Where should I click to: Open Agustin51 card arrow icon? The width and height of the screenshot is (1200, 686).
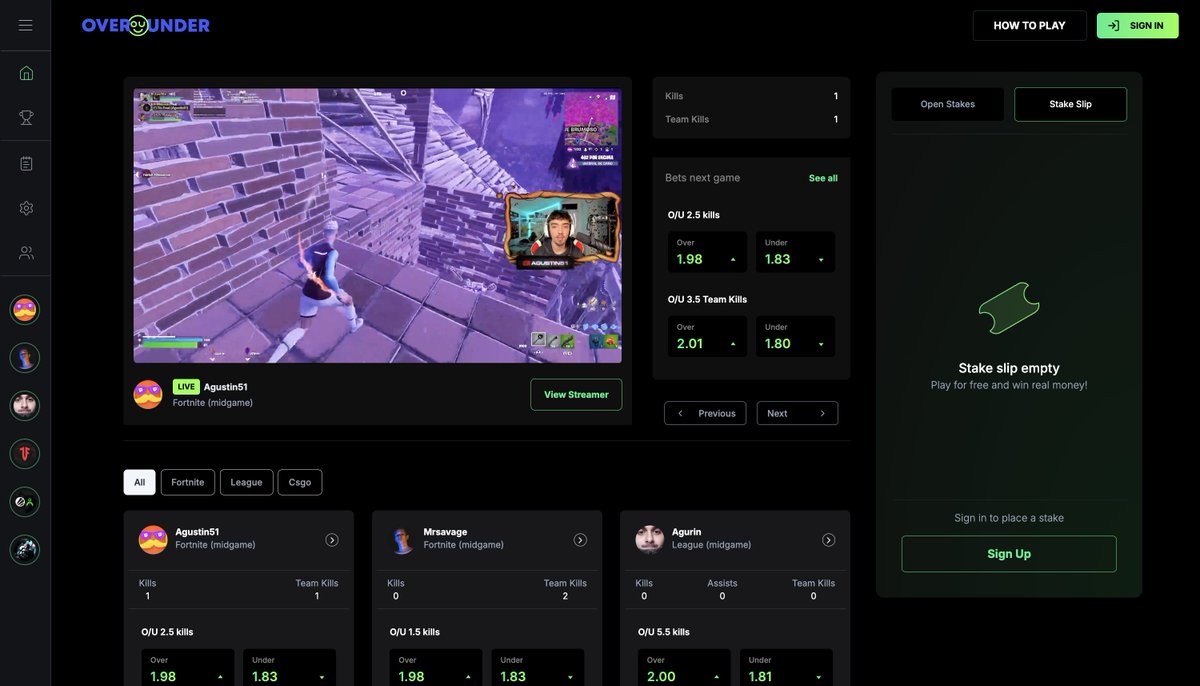coord(332,540)
